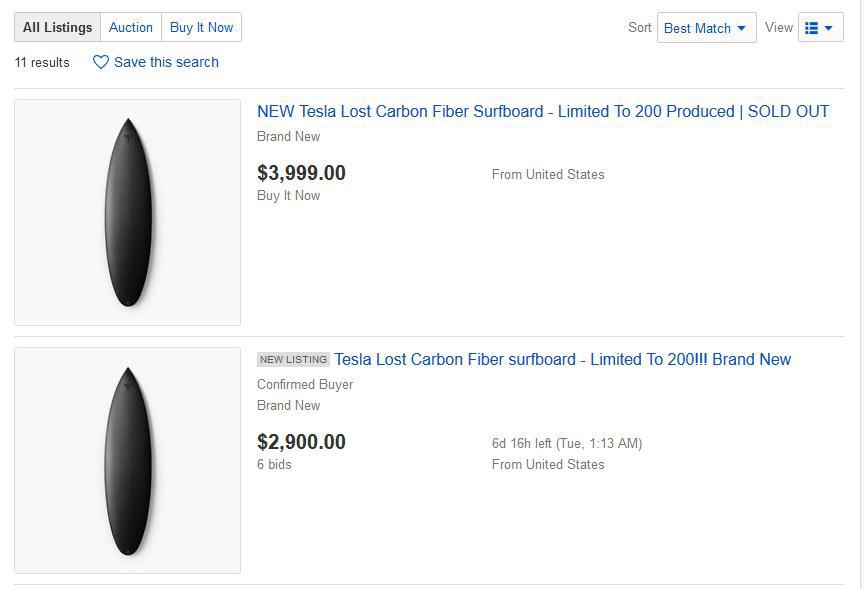This screenshot has width=864, height=589.
Task: Click Buy It Now label under the $3,999.00 price
Action: (288, 195)
